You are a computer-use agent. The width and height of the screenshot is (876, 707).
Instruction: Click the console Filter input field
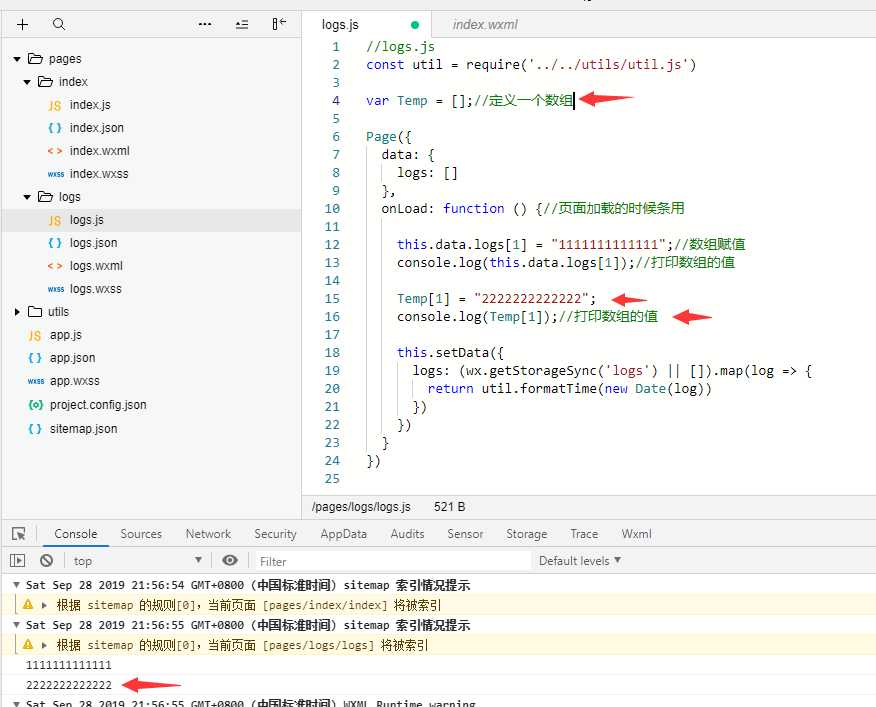click(393, 561)
